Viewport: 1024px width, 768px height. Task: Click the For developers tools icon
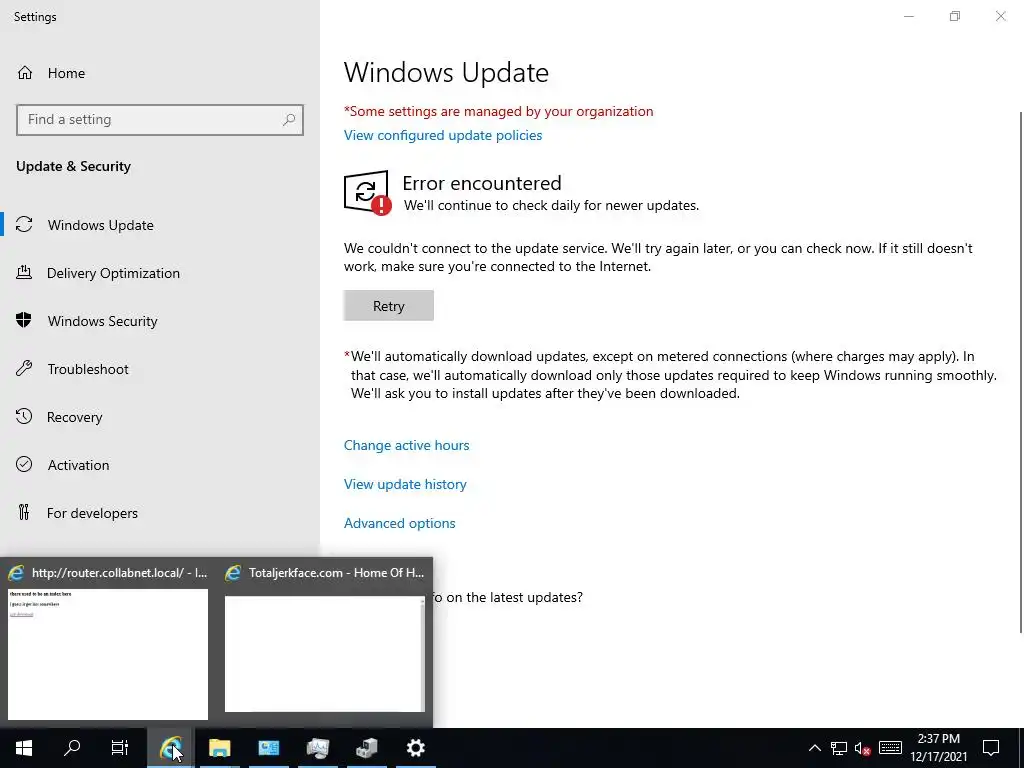click(24, 513)
